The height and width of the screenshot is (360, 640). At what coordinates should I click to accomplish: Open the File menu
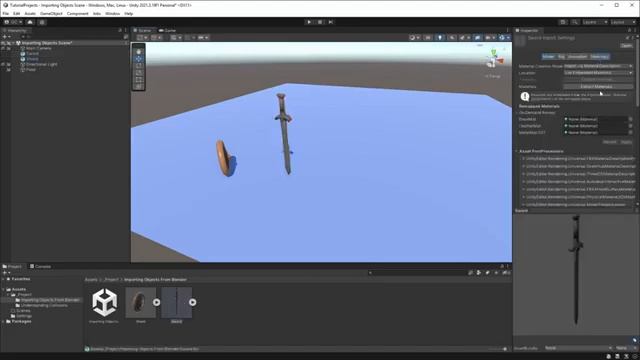(6, 13)
